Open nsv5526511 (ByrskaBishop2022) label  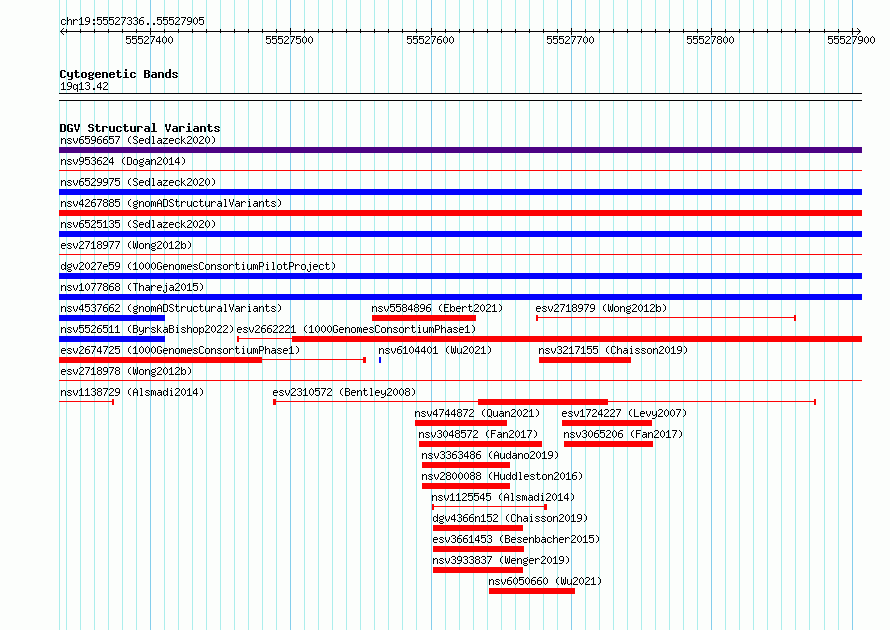[147, 329]
